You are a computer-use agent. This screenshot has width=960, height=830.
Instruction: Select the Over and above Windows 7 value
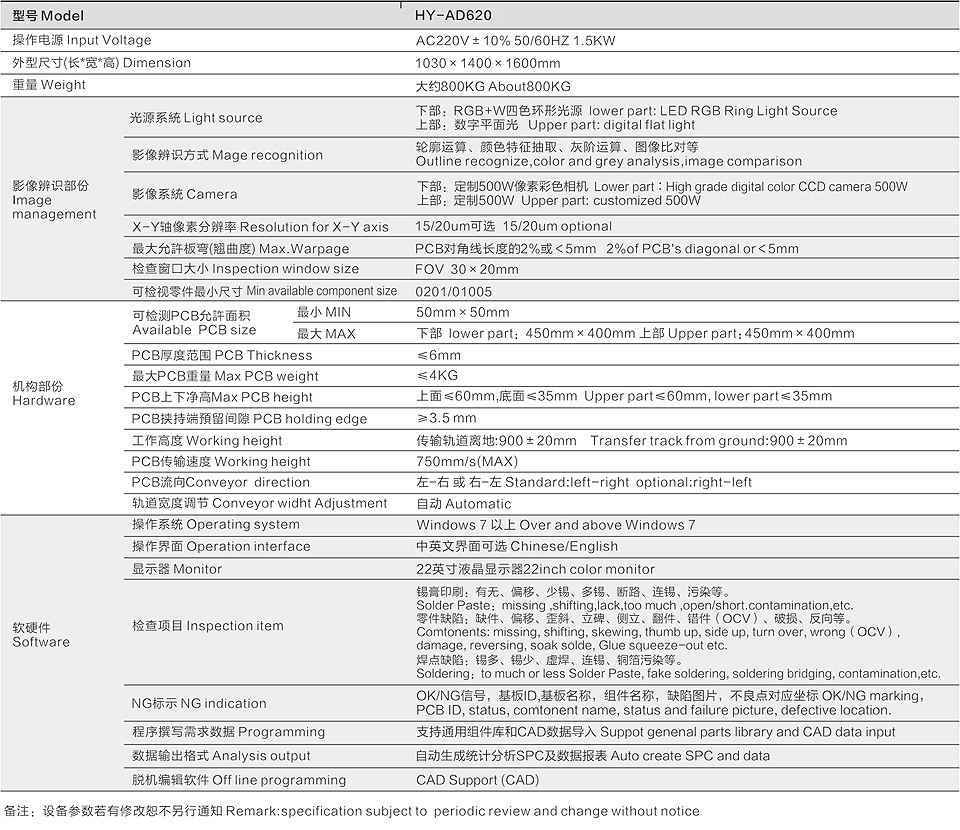(607, 526)
